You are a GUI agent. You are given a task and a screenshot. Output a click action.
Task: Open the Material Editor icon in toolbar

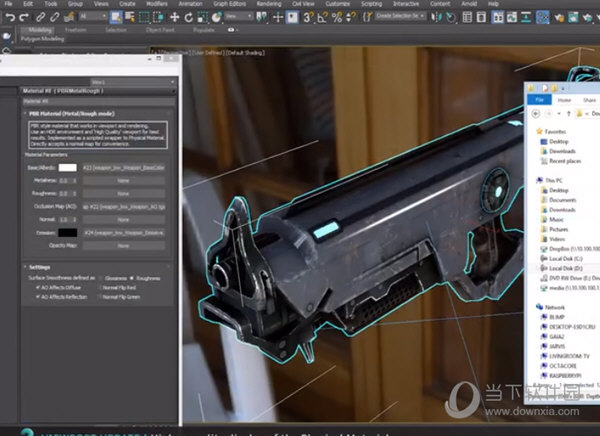point(542,17)
